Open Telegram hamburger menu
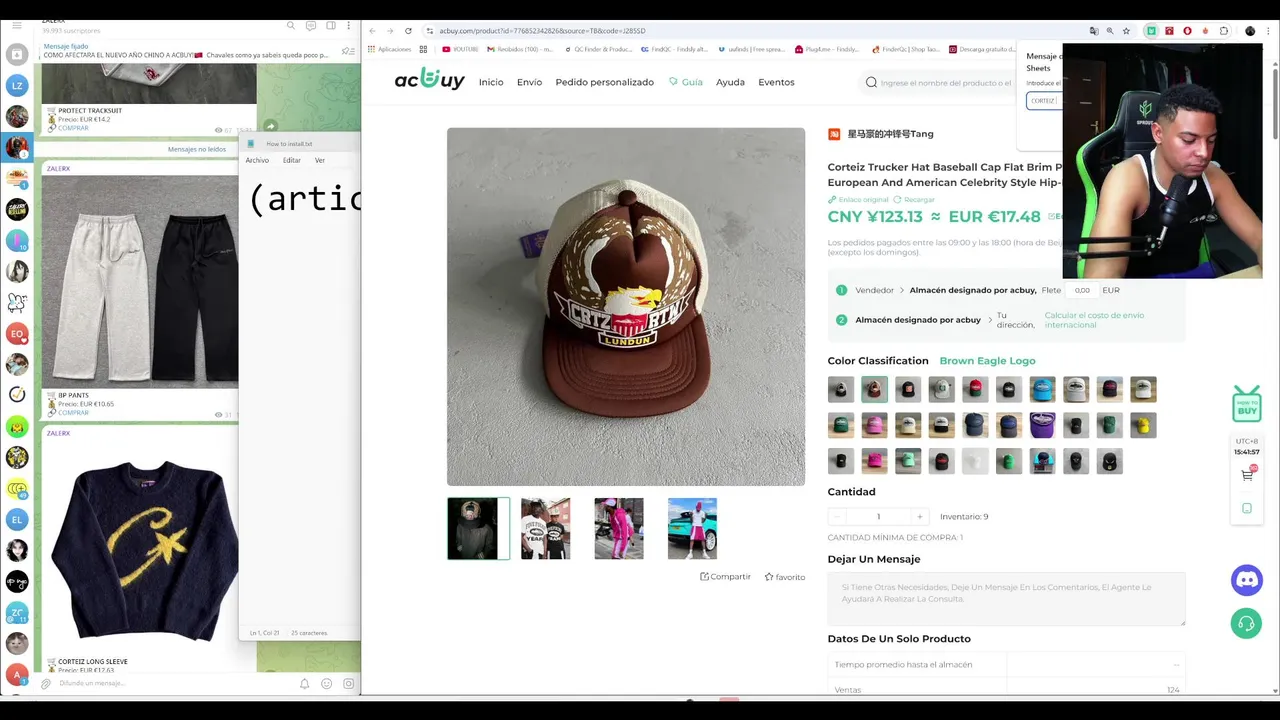Screen dimensions: 1280x720 point(17,25)
